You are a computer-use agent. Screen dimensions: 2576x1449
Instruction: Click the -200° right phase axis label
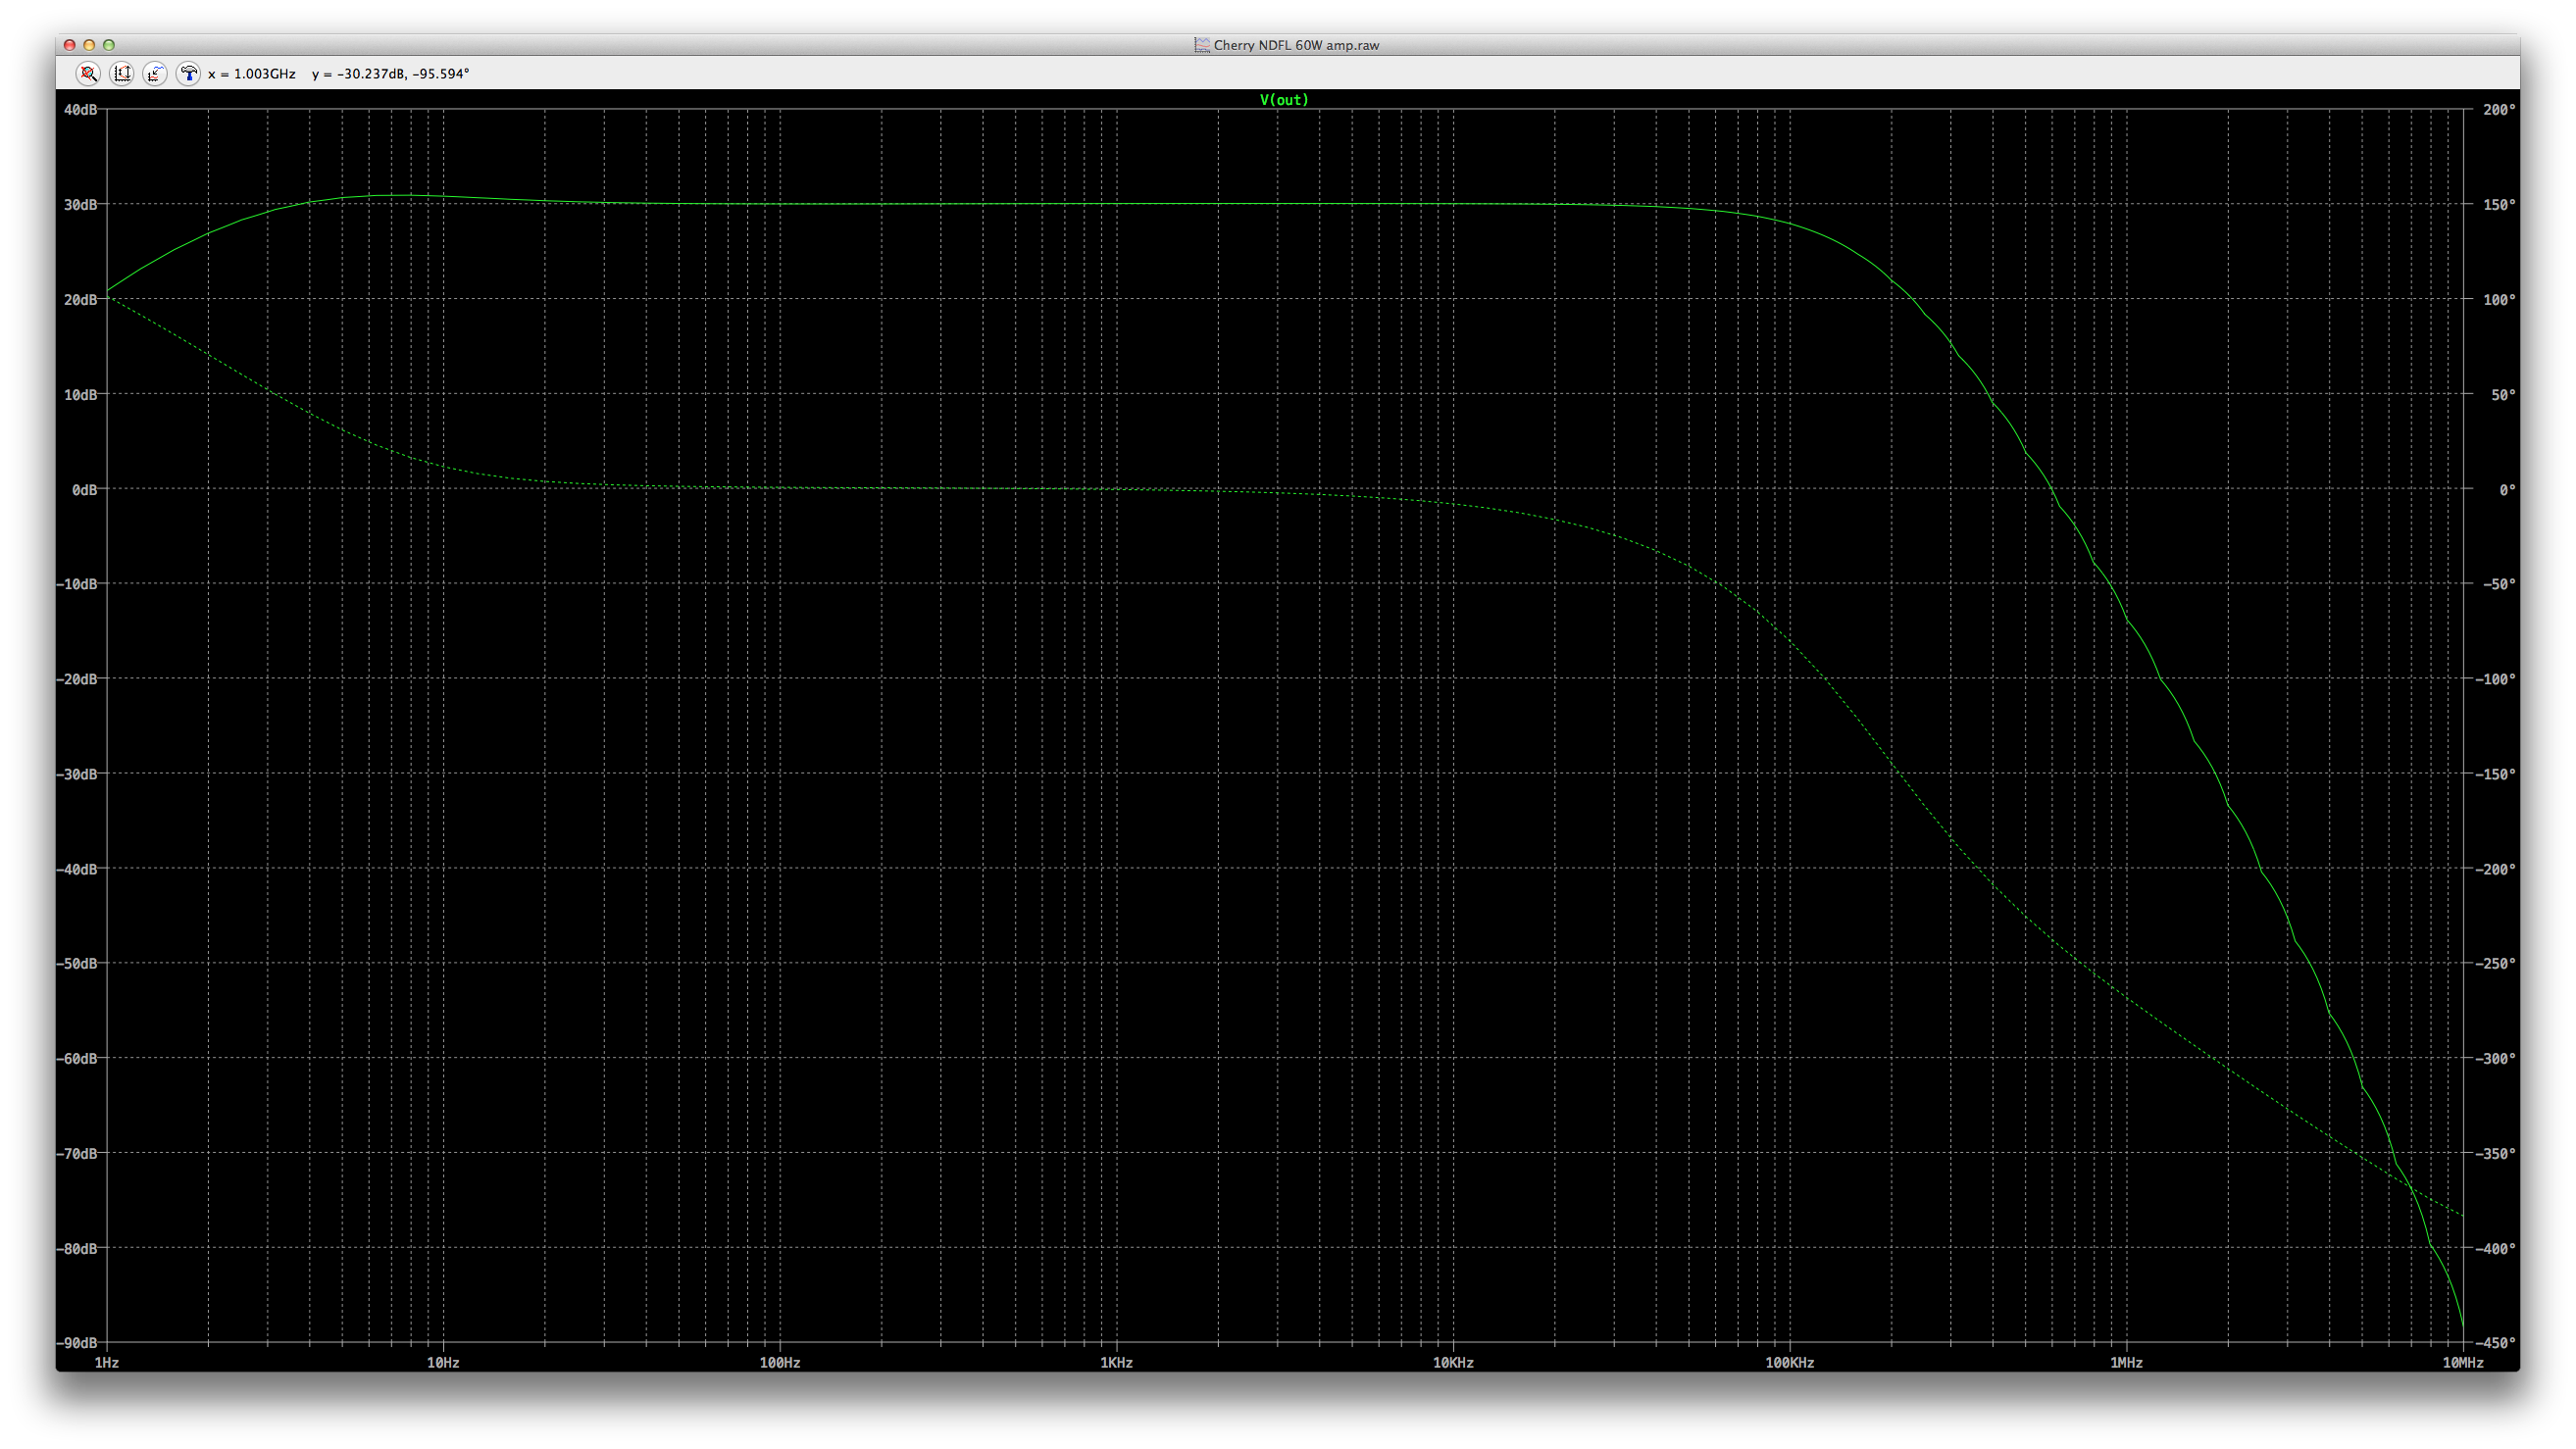point(2495,869)
